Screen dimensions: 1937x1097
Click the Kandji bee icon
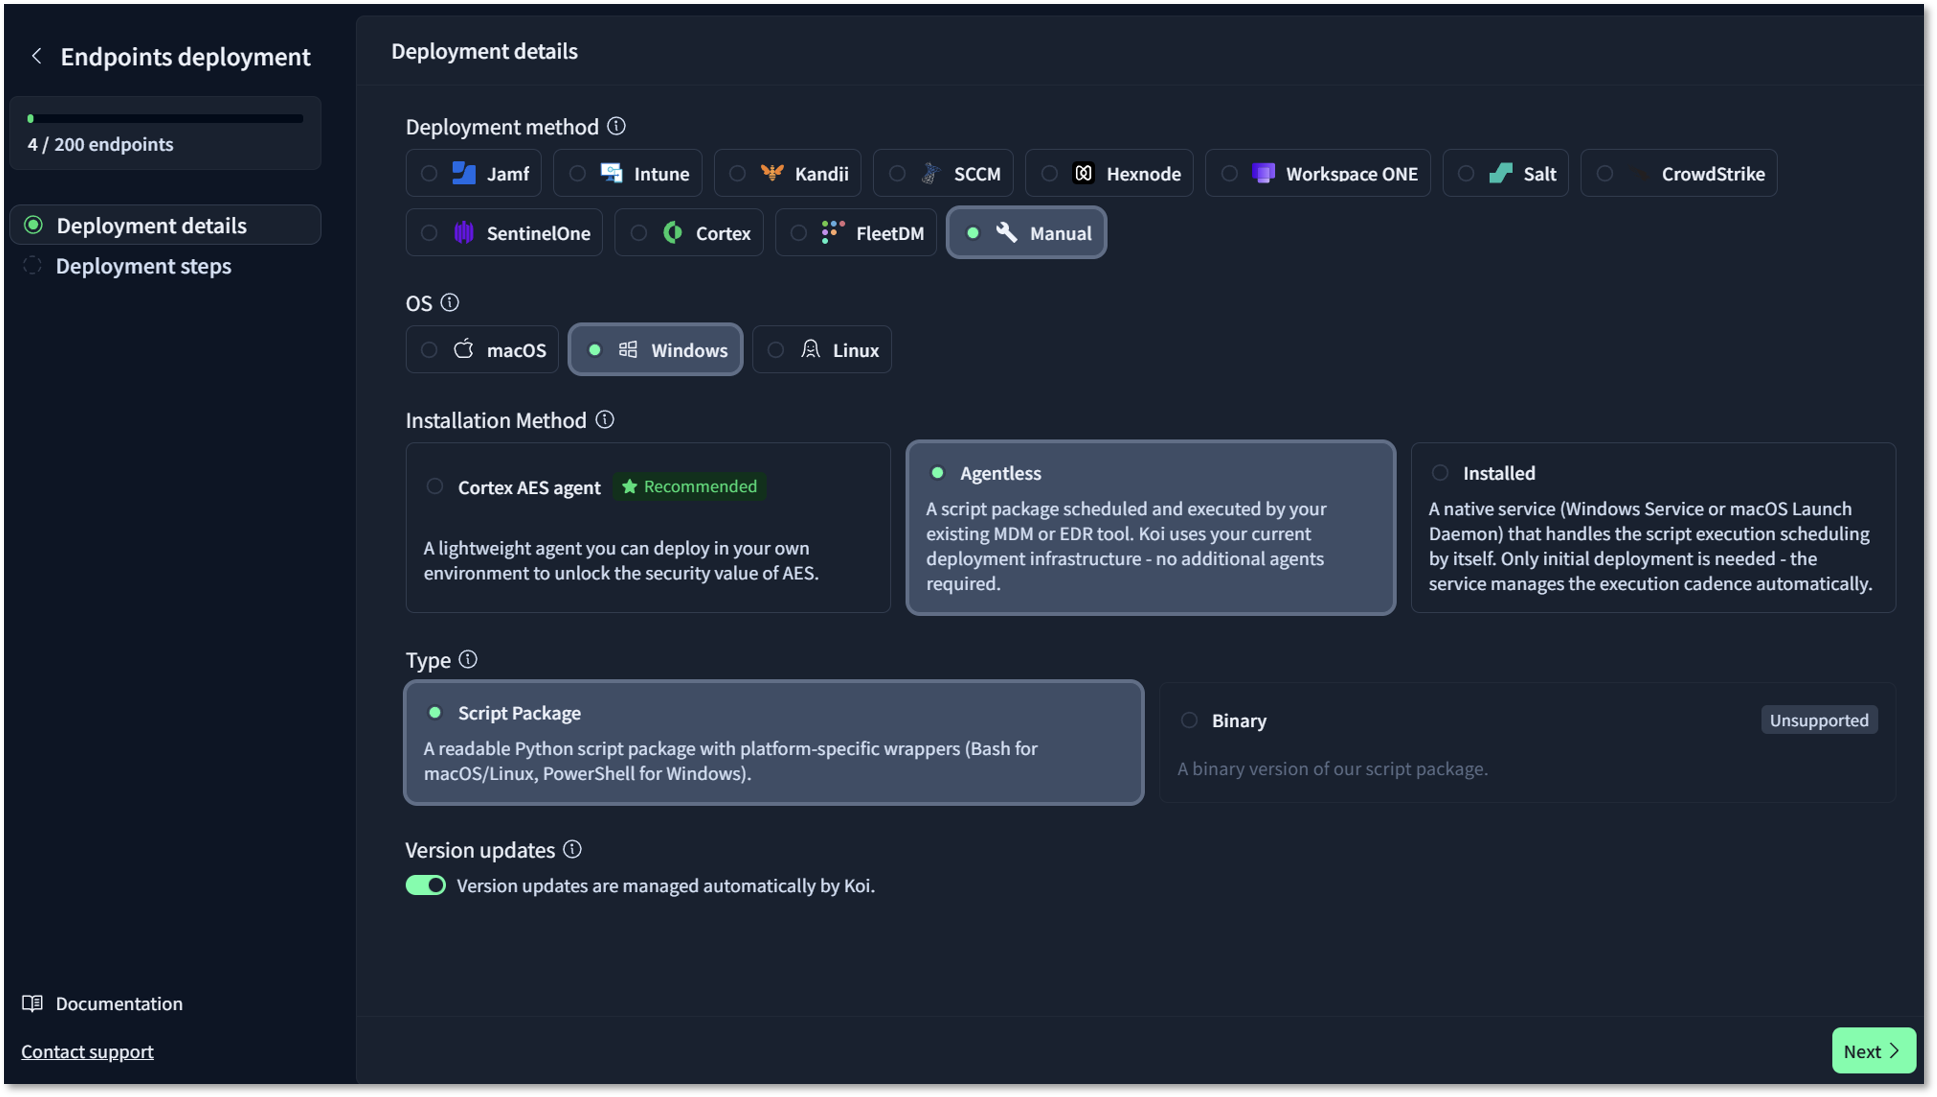click(x=772, y=173)
